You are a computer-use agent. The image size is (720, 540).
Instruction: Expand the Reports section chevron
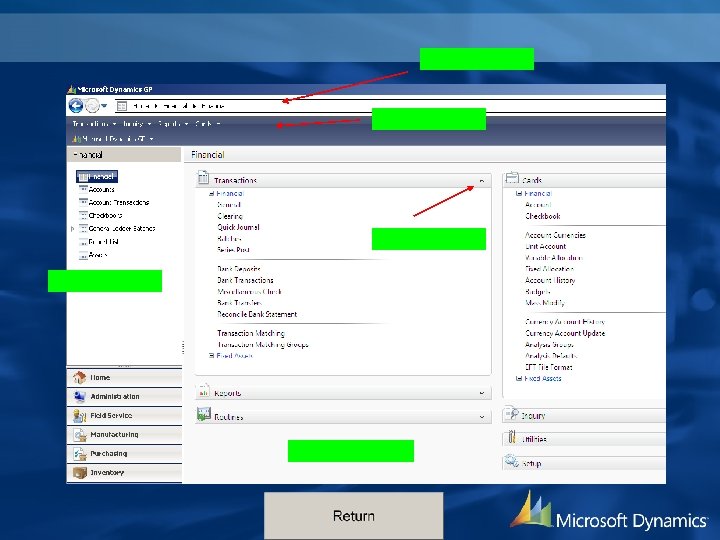pos(482,393)
